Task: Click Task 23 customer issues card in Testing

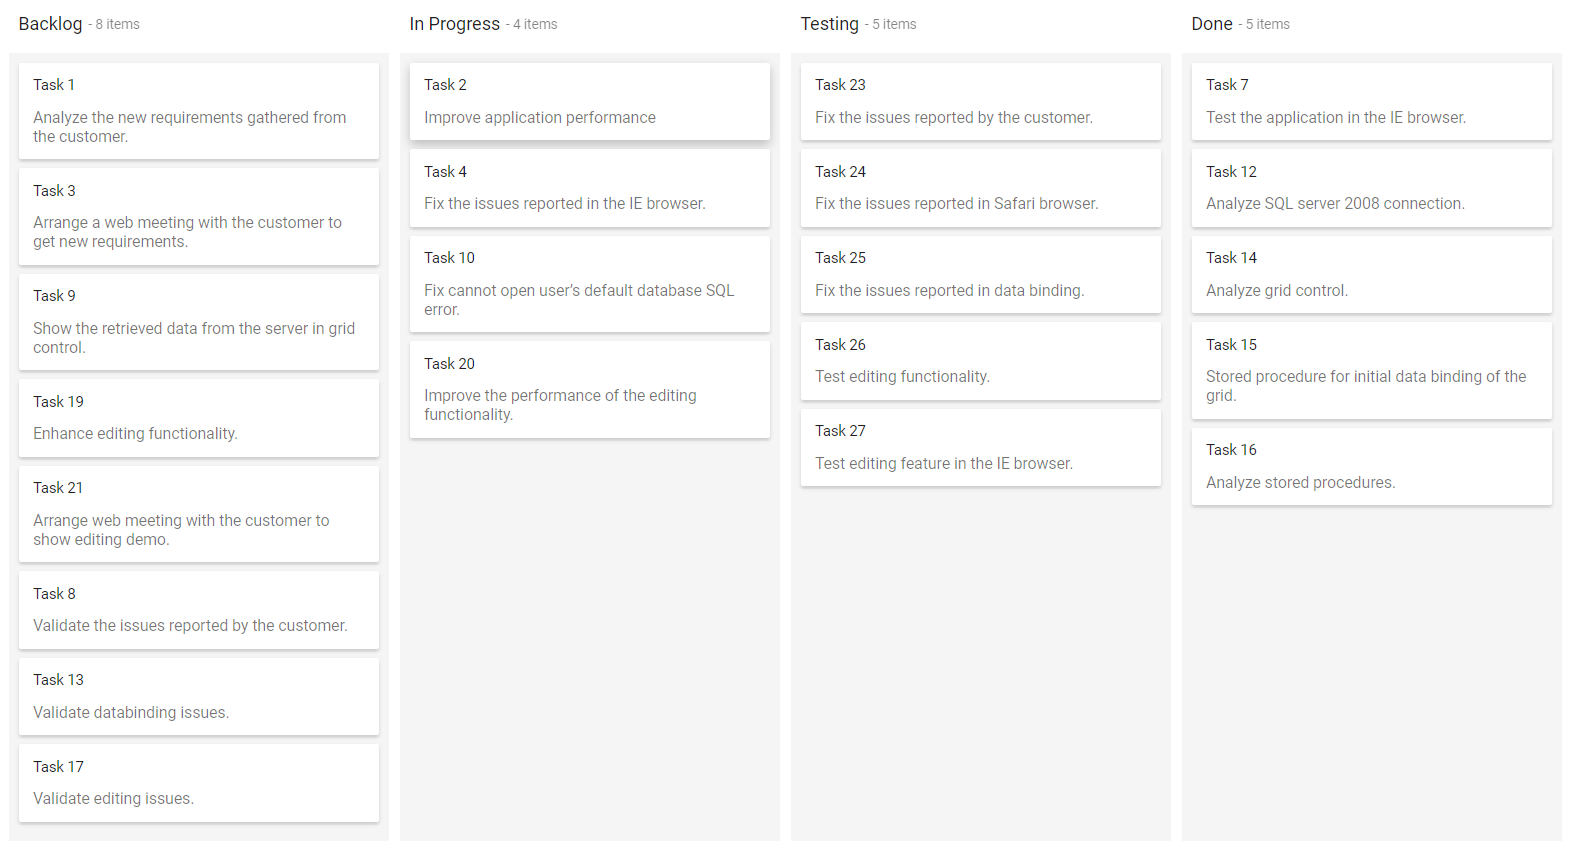Action: 980,101
